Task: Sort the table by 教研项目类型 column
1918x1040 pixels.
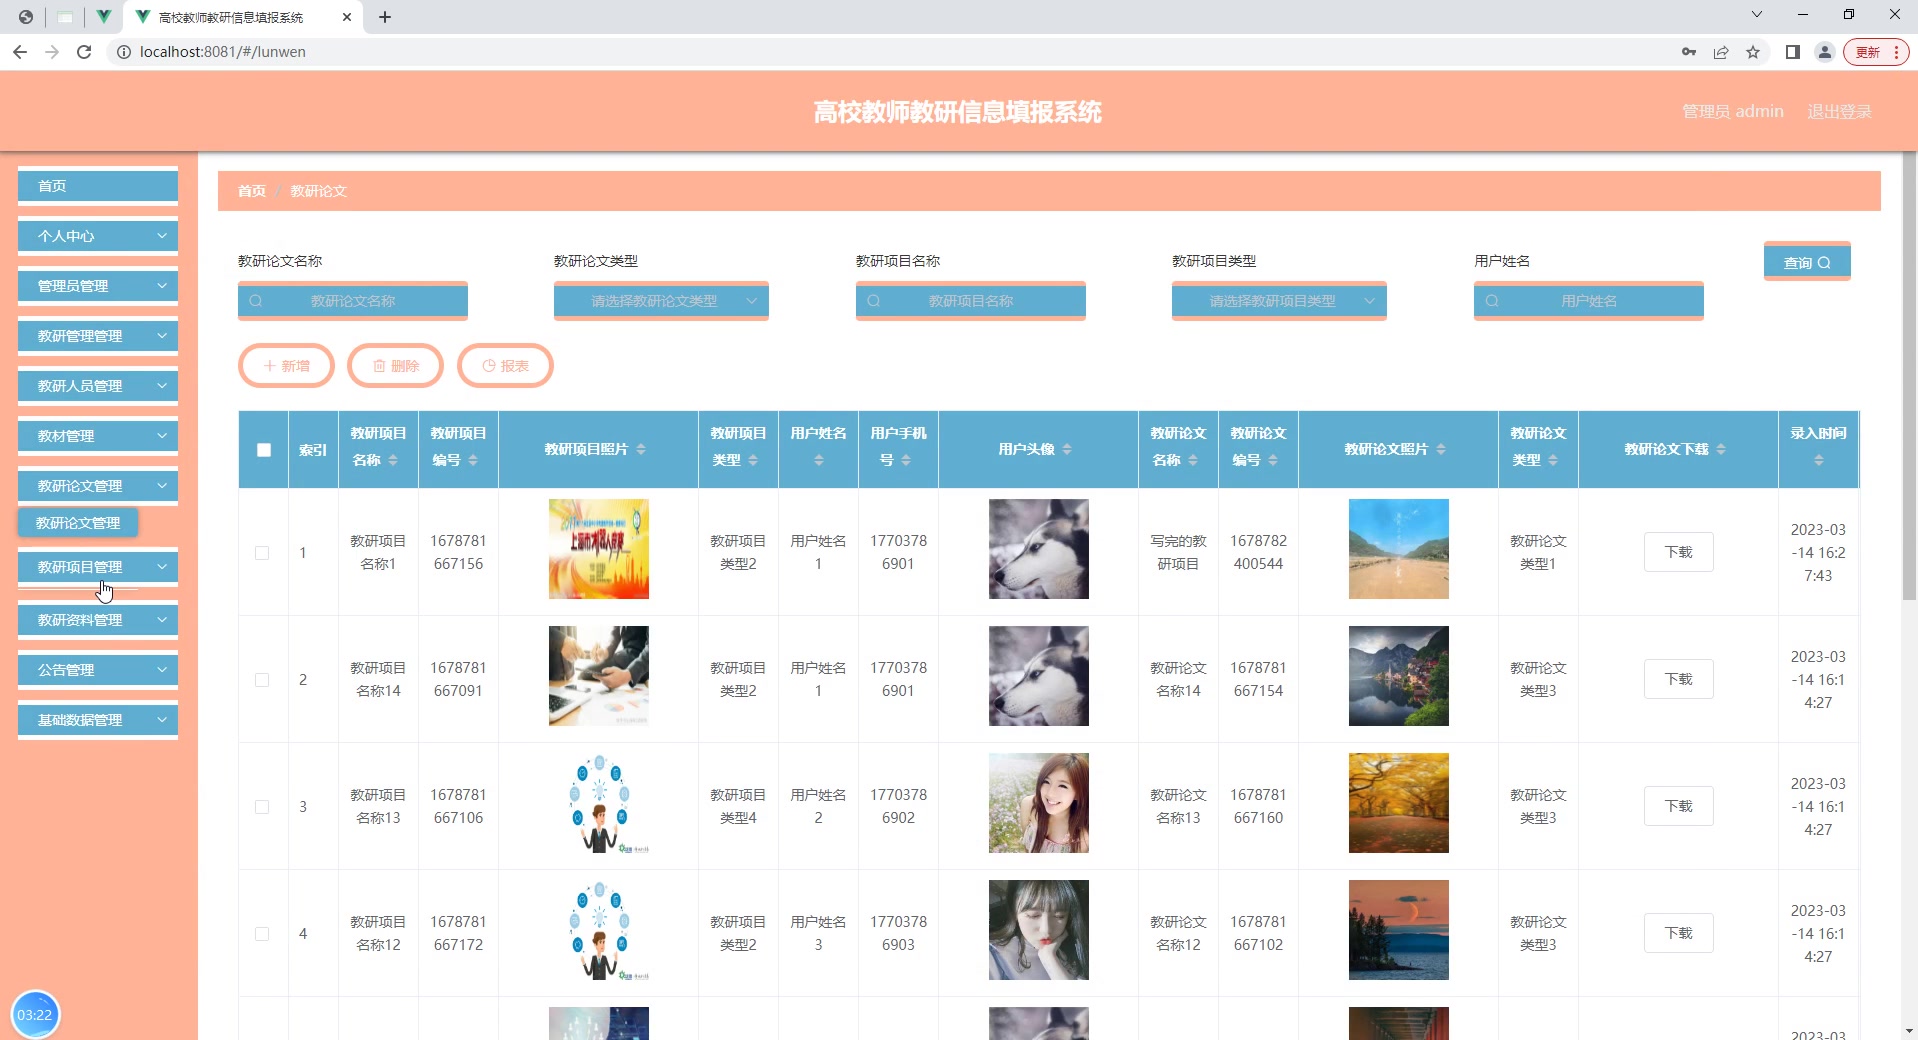Action: (x=753, y=460)
